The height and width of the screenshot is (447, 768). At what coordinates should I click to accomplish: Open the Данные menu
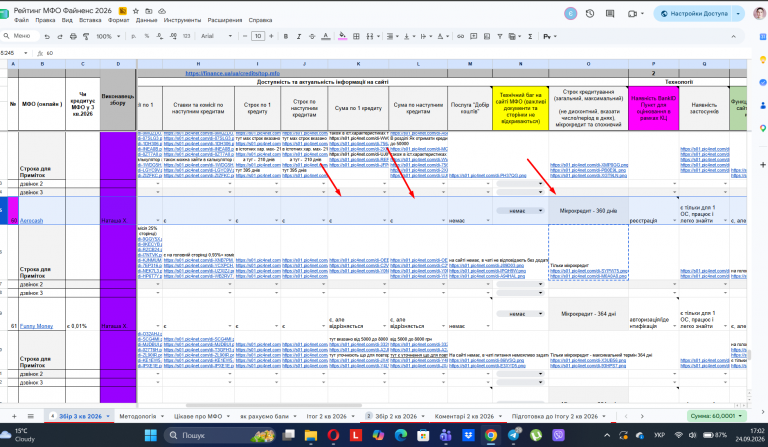tap(146, 20)
